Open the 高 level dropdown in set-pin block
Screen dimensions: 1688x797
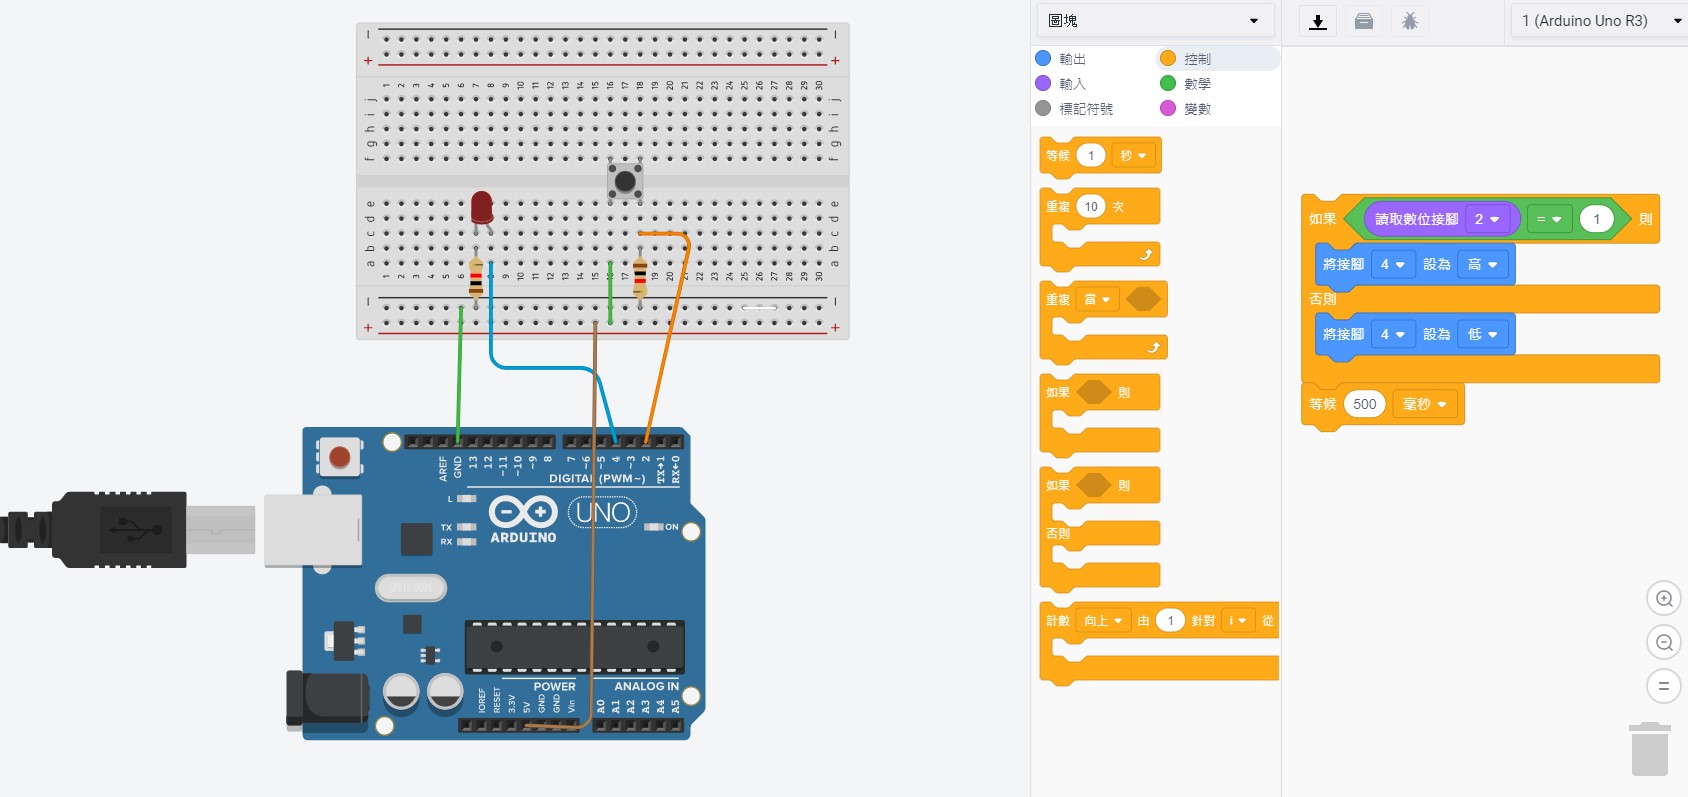click(1482, 264)
